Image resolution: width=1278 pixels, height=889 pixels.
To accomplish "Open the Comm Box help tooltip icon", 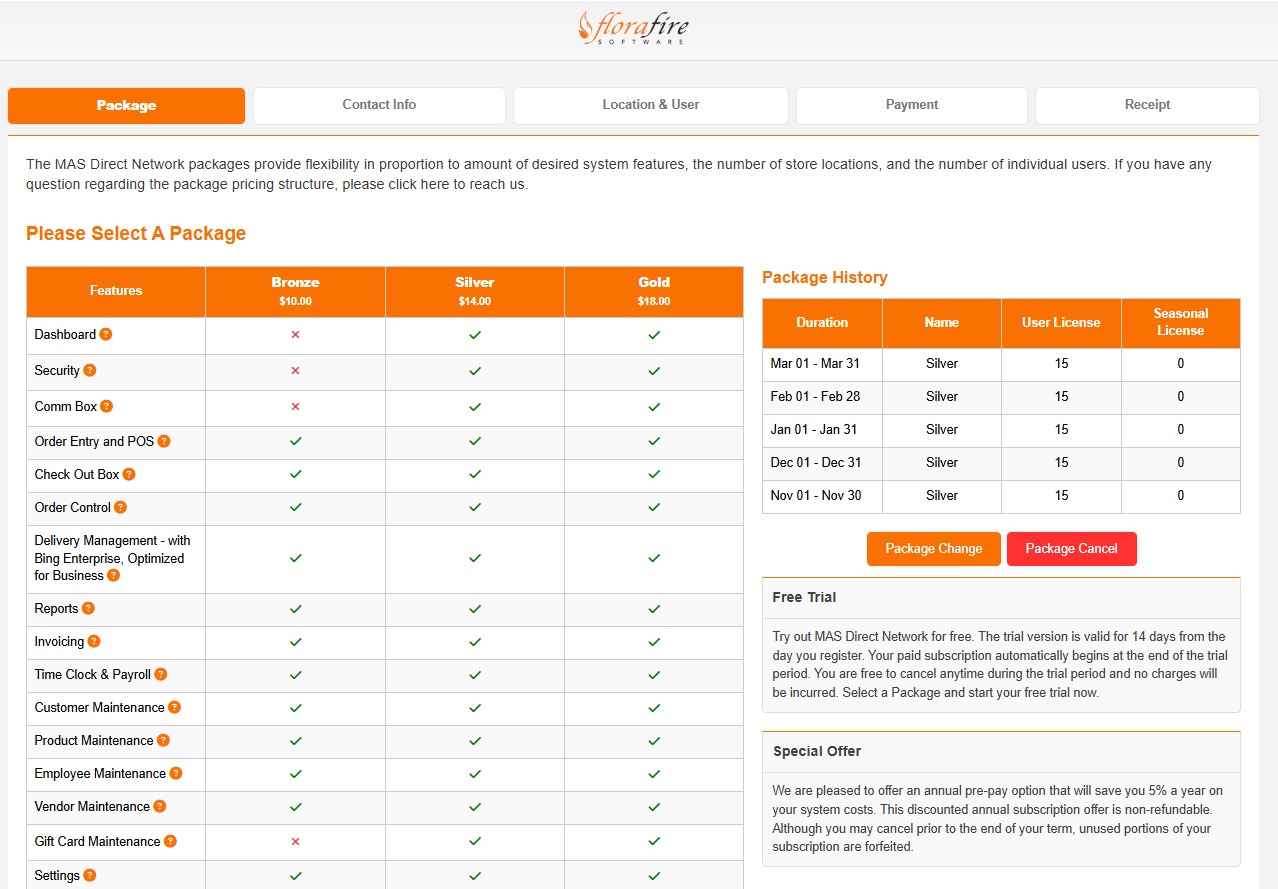I will [107, 406].
